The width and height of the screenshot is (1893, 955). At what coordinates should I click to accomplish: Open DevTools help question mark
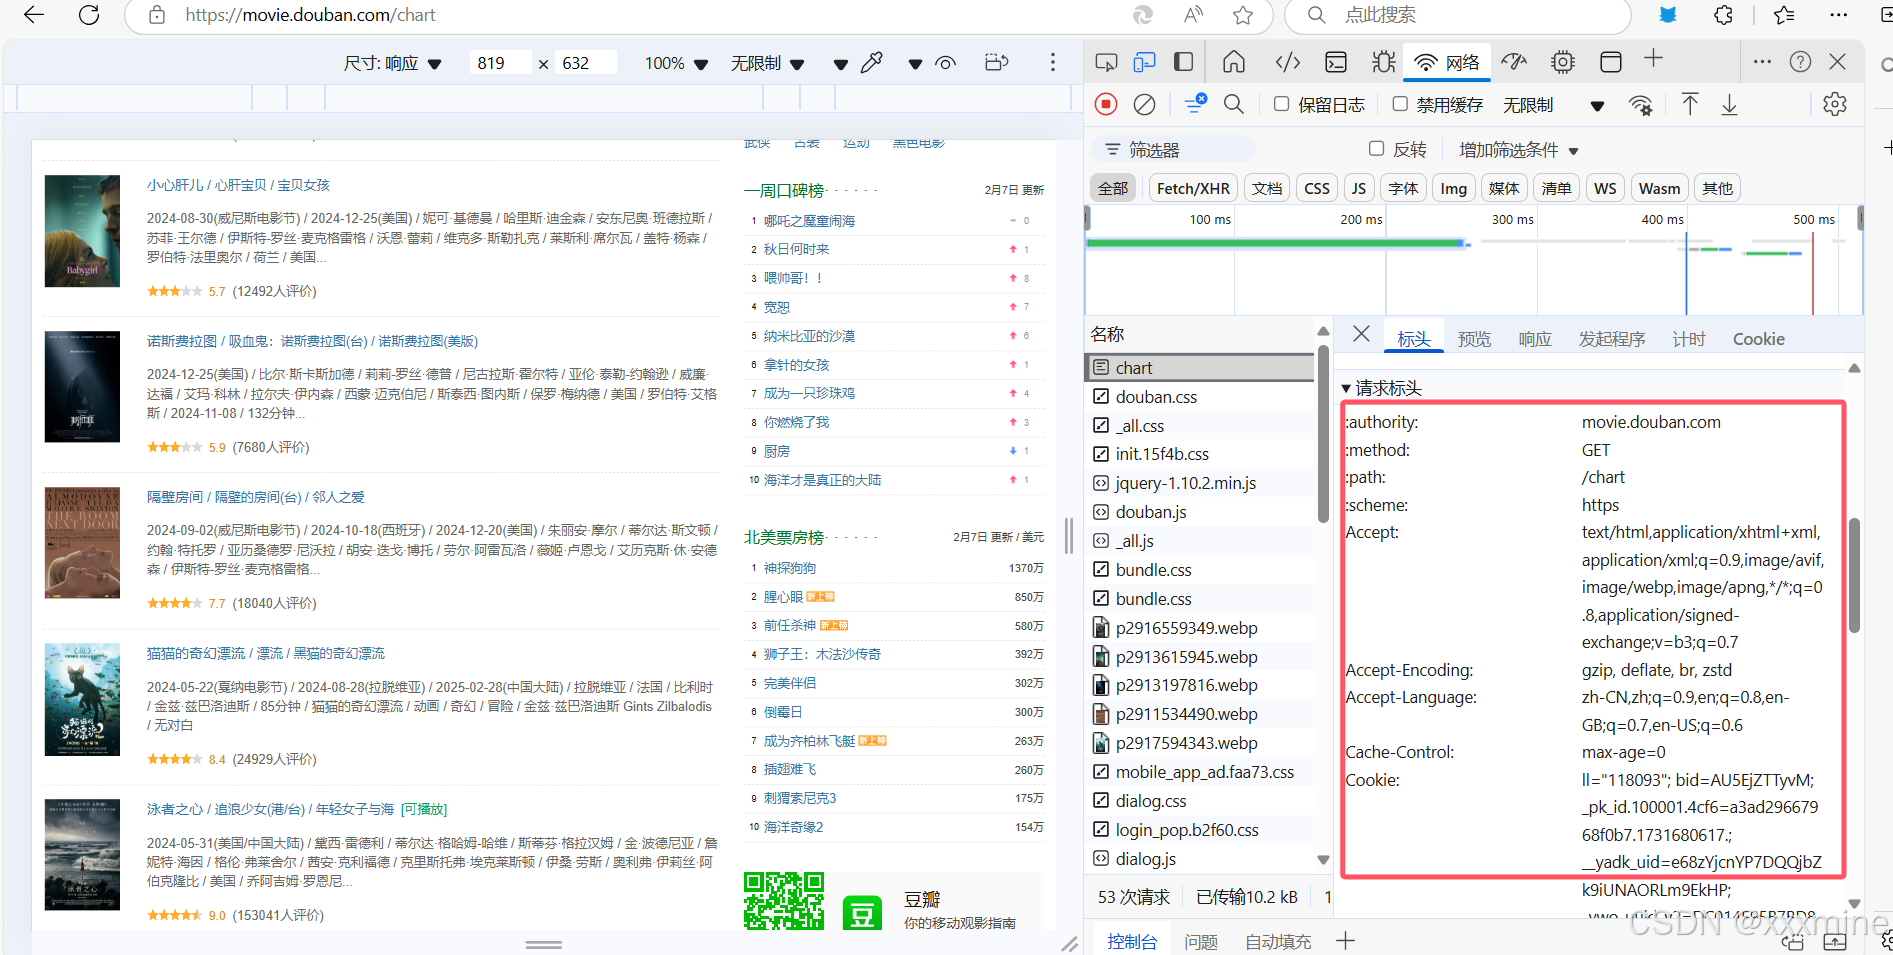[1800, 62]
